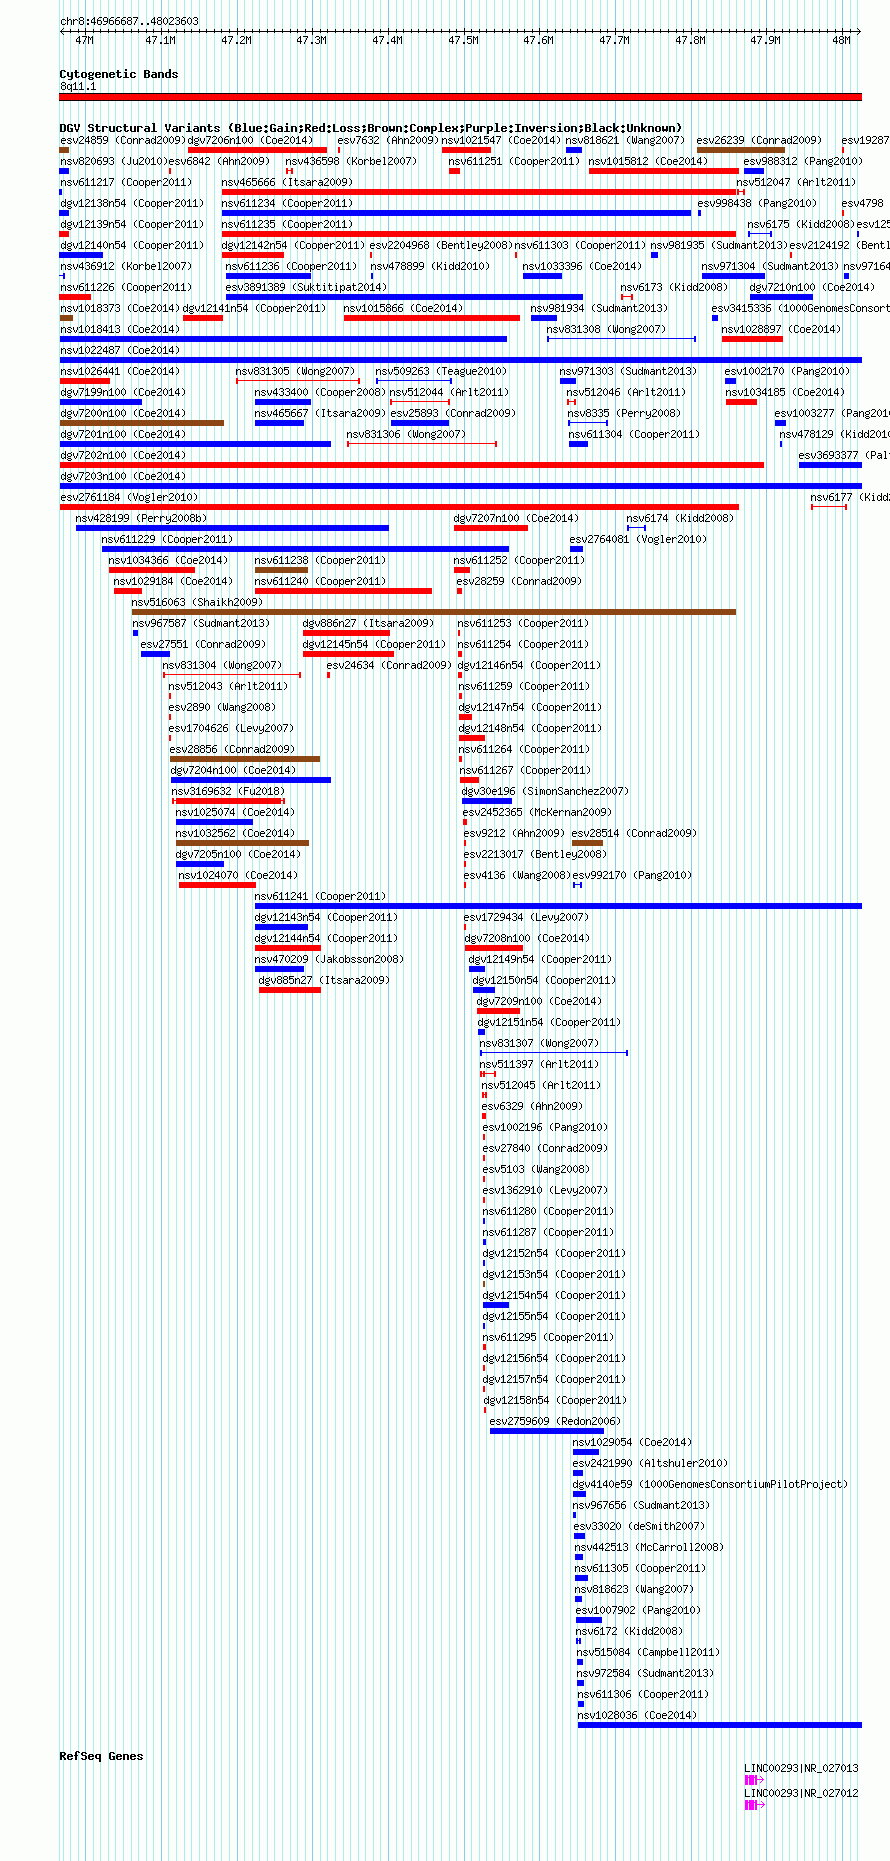This screenshot has width=890, height=1861.
Task: Click variant esv33020 (deSmith2007) label
Action: [639, 1526]
